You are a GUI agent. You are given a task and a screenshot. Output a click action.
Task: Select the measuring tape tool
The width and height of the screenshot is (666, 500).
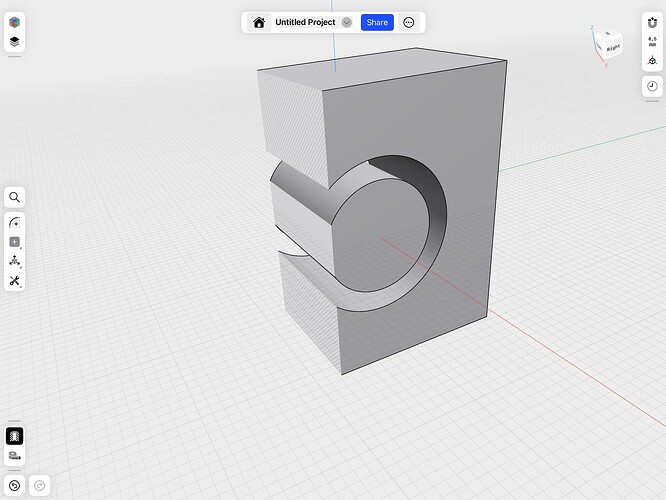point(14,456)
